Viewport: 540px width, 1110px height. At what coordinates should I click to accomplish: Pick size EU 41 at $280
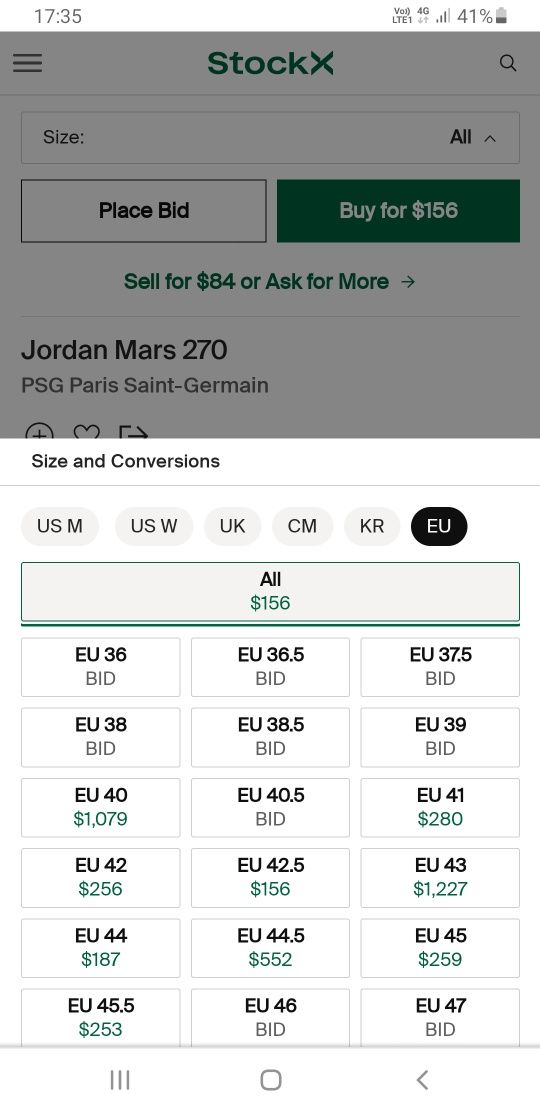pos(440,808)
